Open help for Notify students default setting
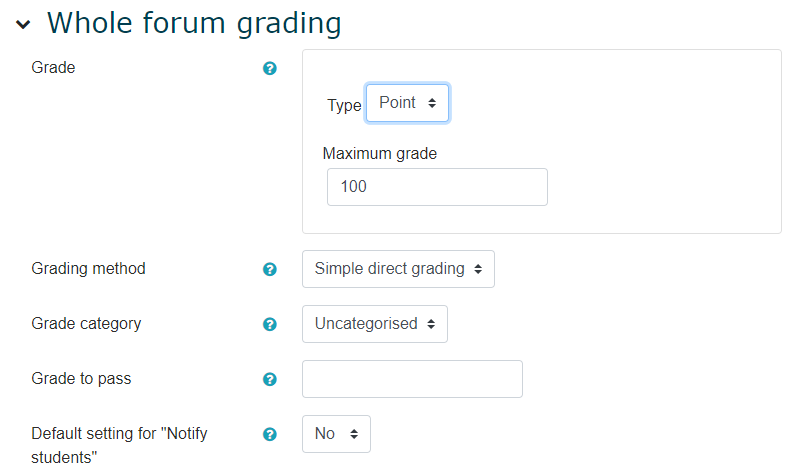 (x=269, y=434)
